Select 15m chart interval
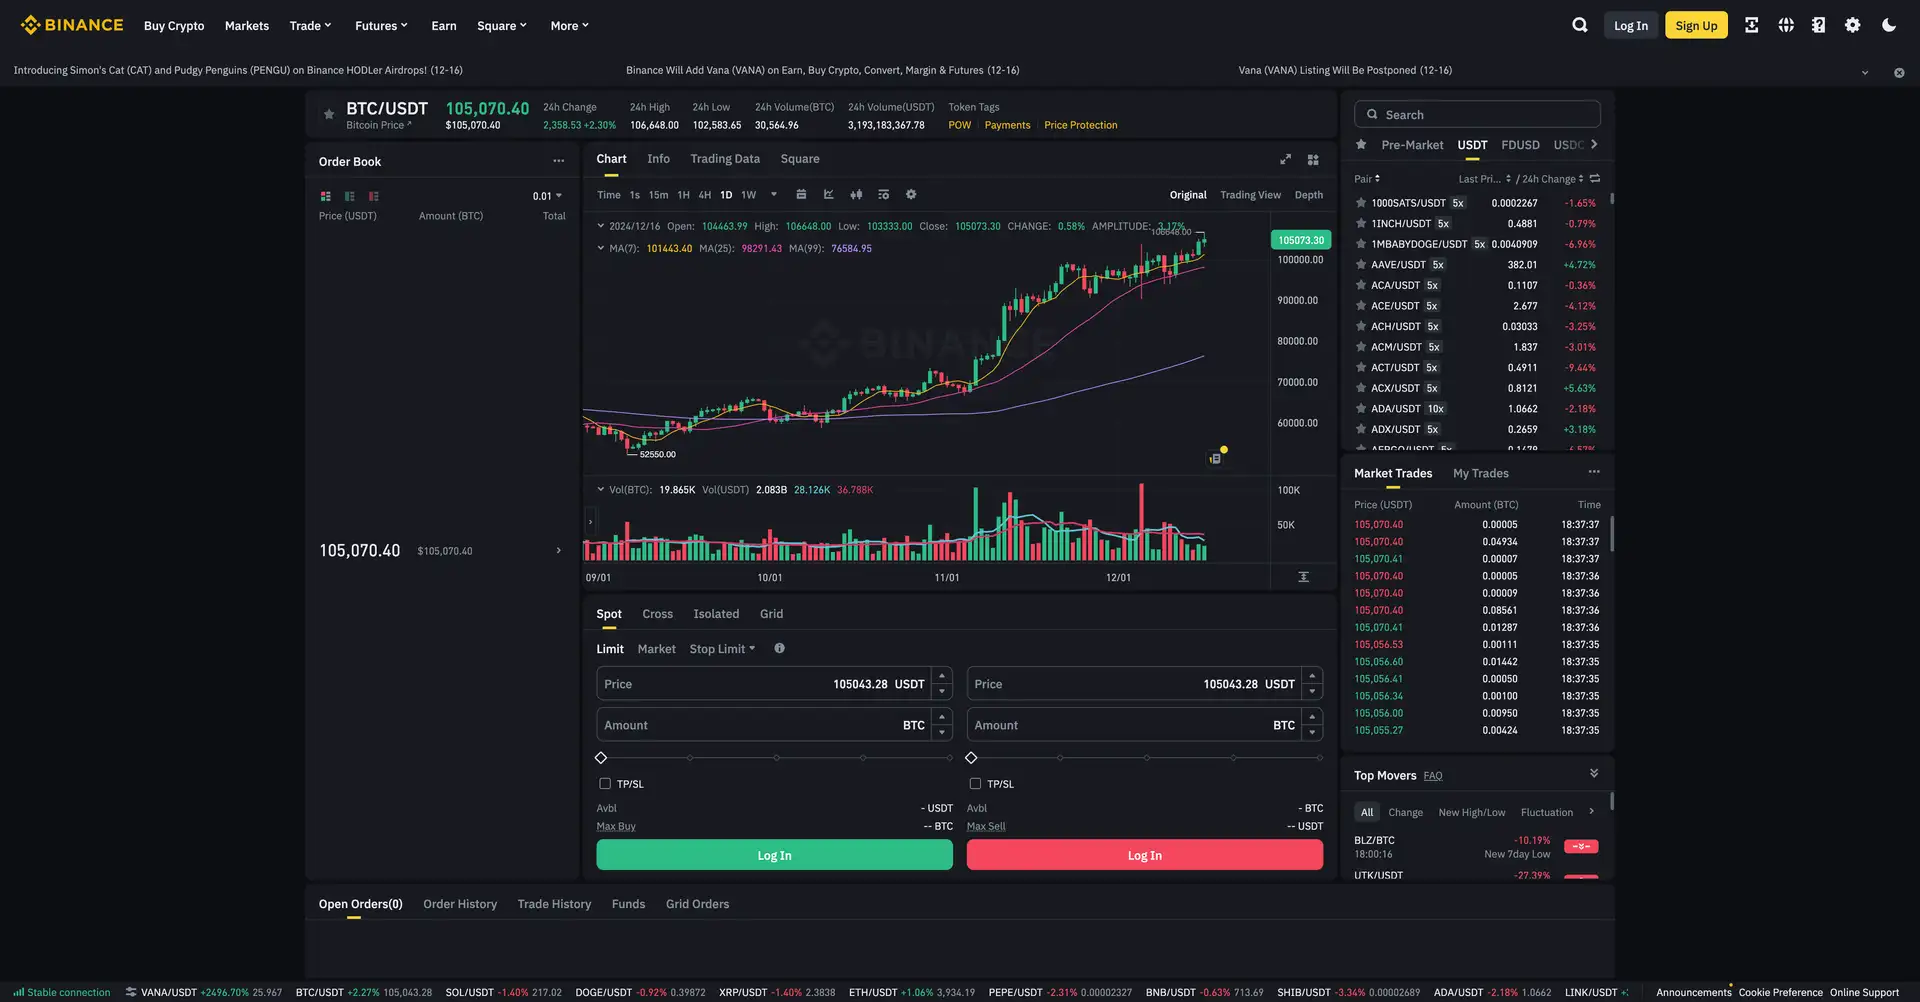Image resolution: width=1920 pixels, height=1002 pixels. (x=658, y=195)
